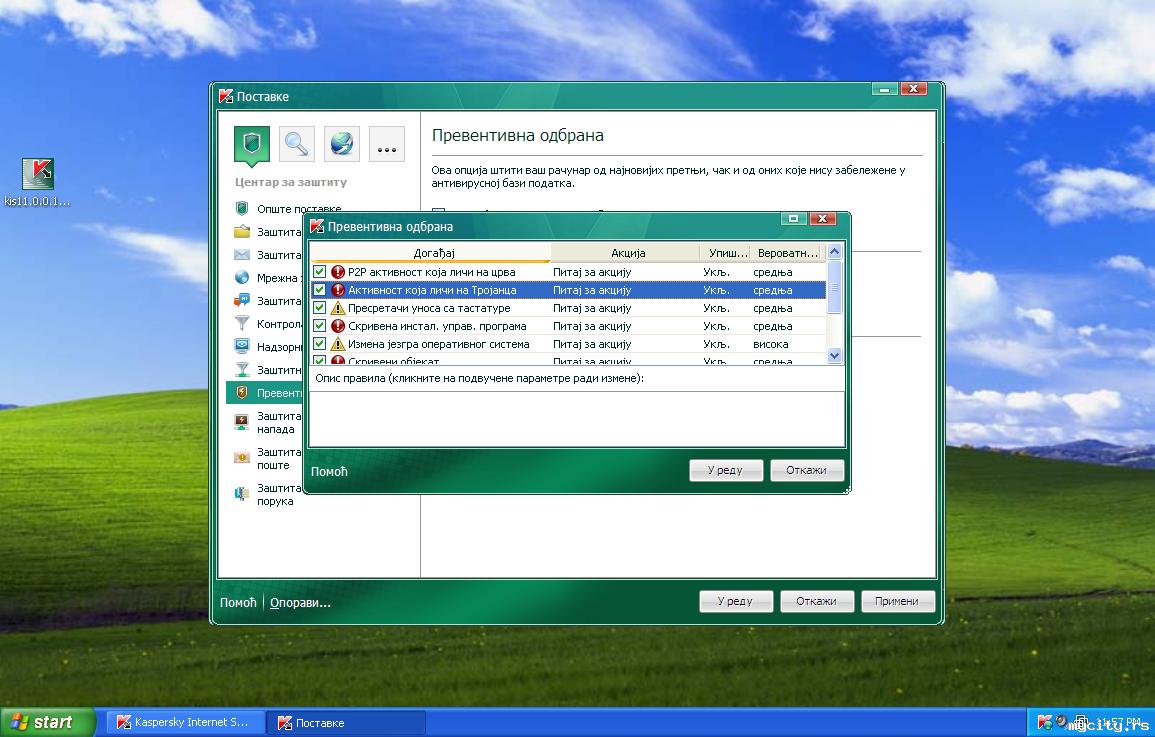Sort by the Акција column header
Viewport: 1155px width, 737px height.
pos(625,253)
